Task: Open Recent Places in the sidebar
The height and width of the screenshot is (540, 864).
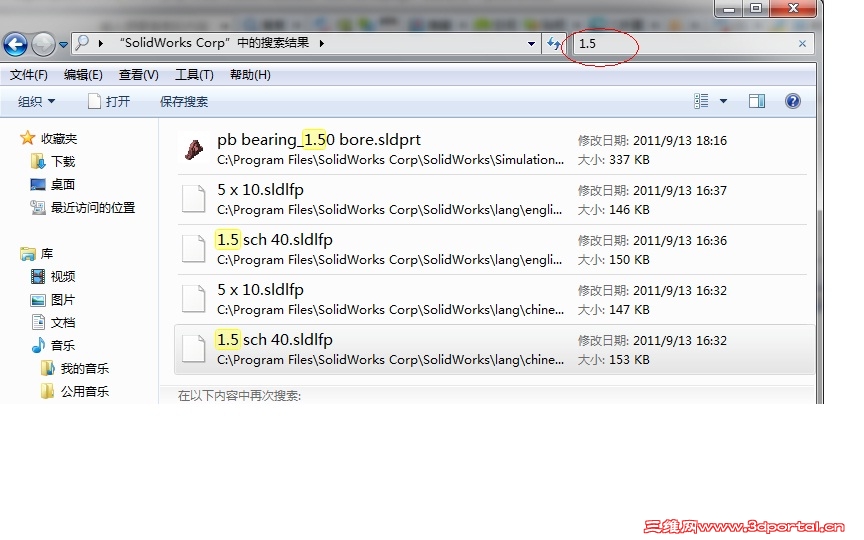Action: pos(83,208)
